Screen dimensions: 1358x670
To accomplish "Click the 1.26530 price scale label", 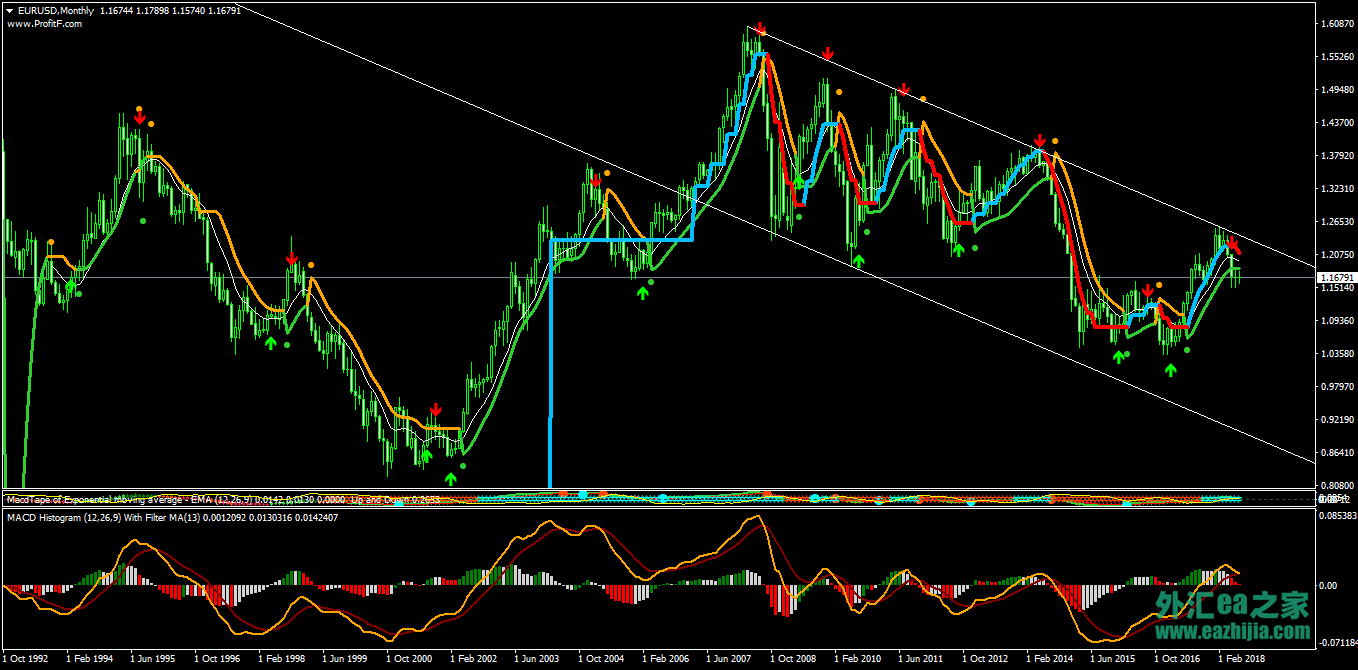I will tap(1336, 222).
